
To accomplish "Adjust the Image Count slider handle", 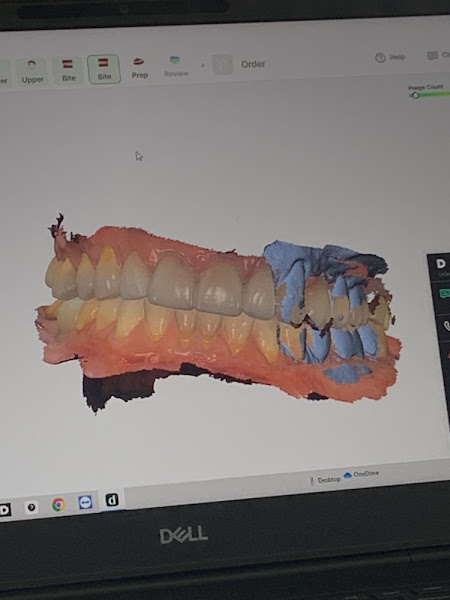I will pyautogui.click(x=415, y=95).
